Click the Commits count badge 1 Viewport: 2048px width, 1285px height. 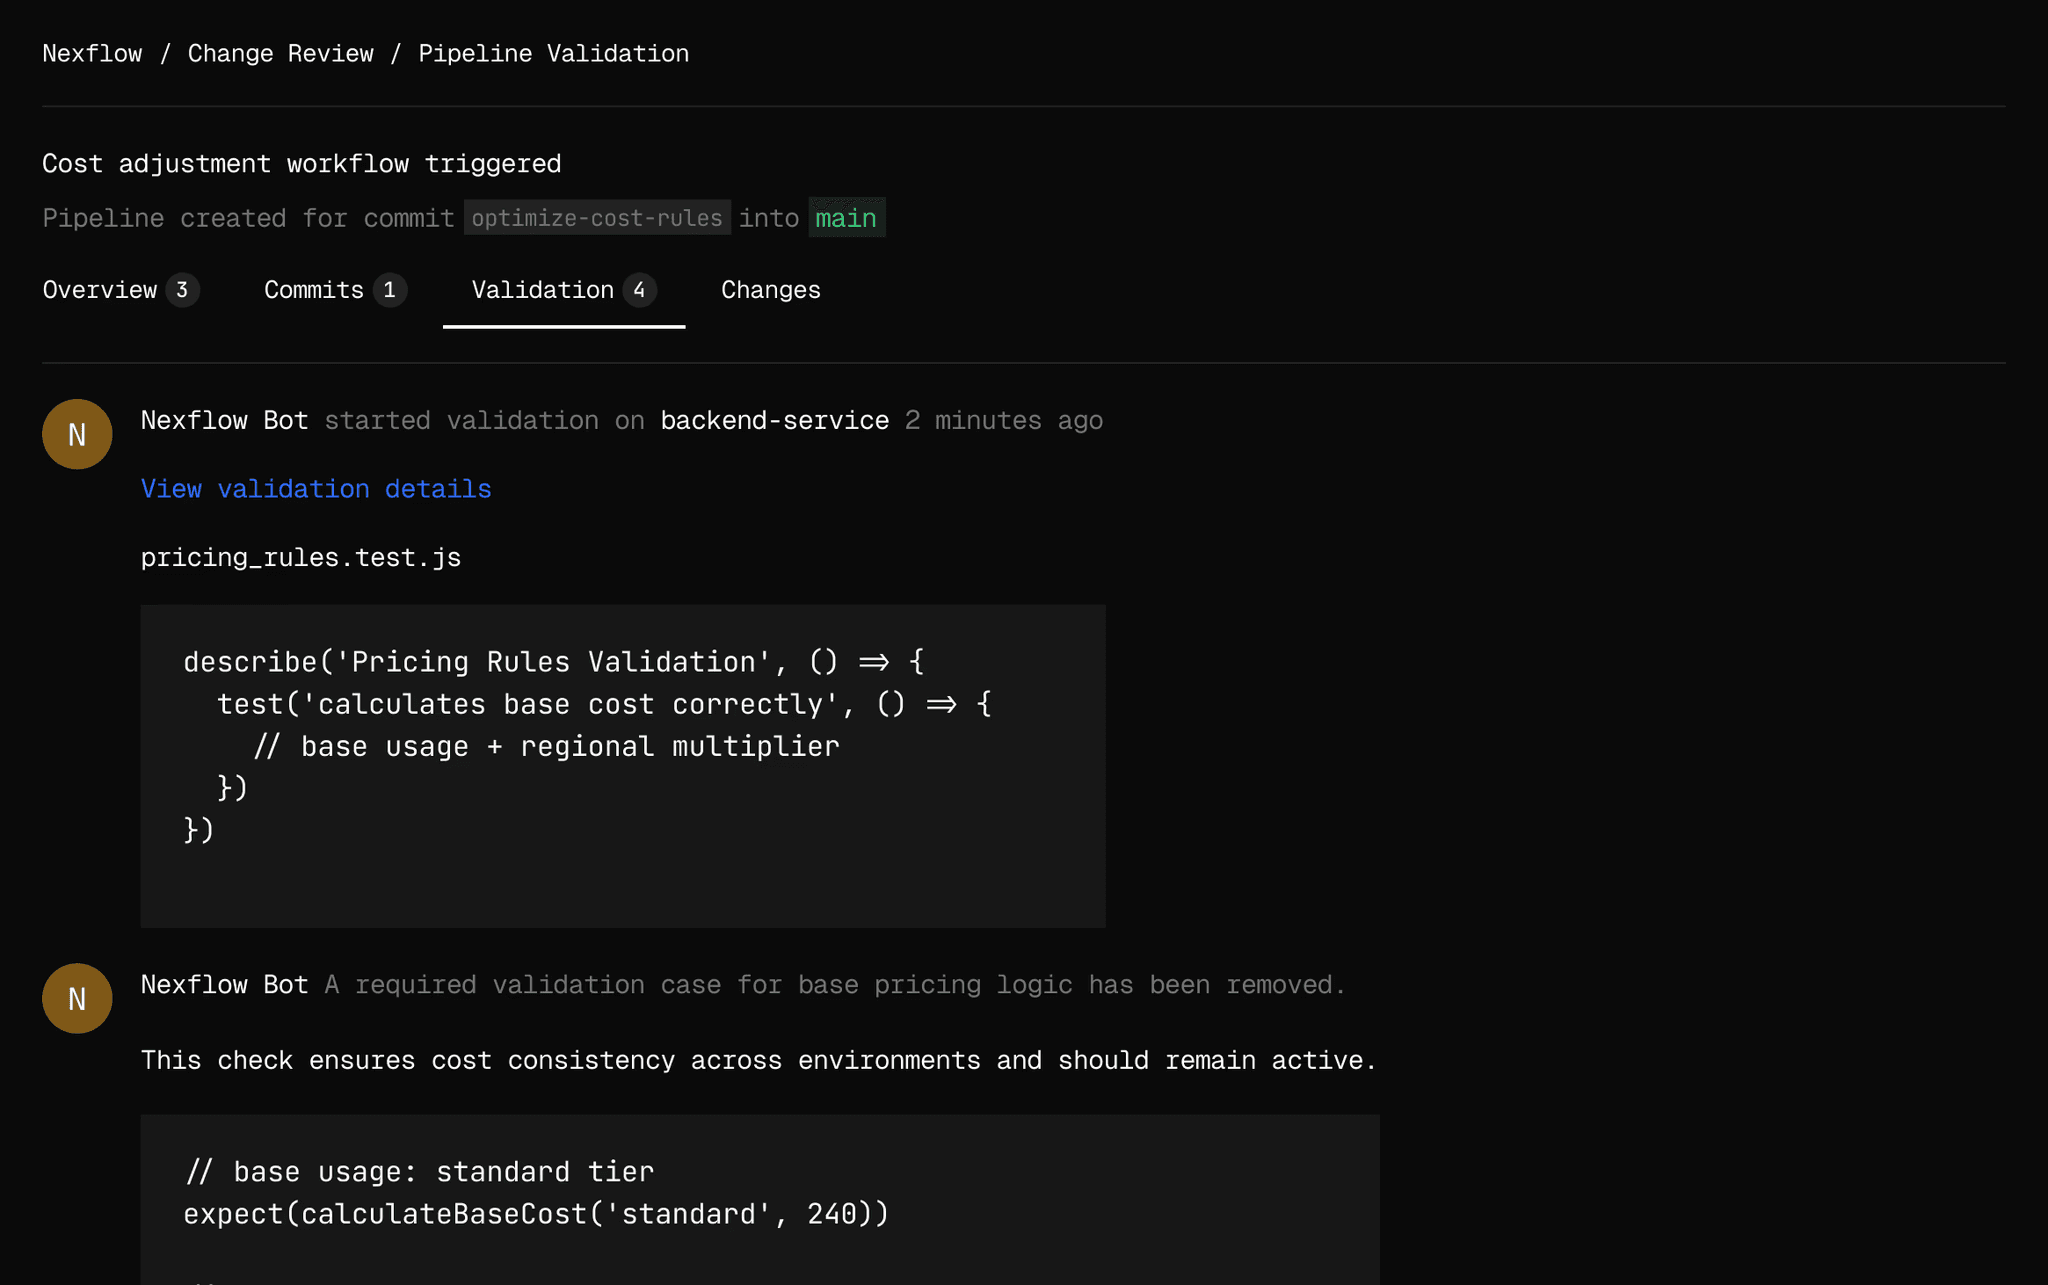pyautogui.click(x=389, y=290)
